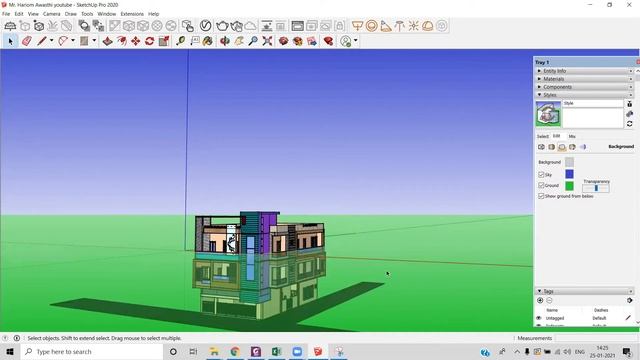The image size is (640, 360).
Task: Hide the Untagged tag eye icon
Action: tap(539, 318)
